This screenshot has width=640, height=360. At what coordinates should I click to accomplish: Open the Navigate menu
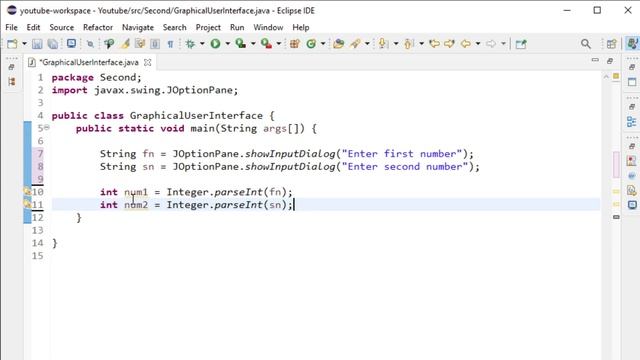click(x=138, y=27)
